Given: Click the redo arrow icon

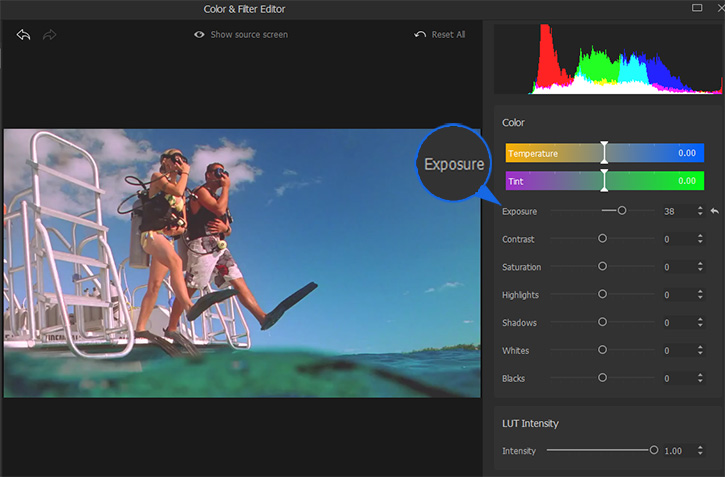Looking at the screenshot, I should [x=50, y=34].
